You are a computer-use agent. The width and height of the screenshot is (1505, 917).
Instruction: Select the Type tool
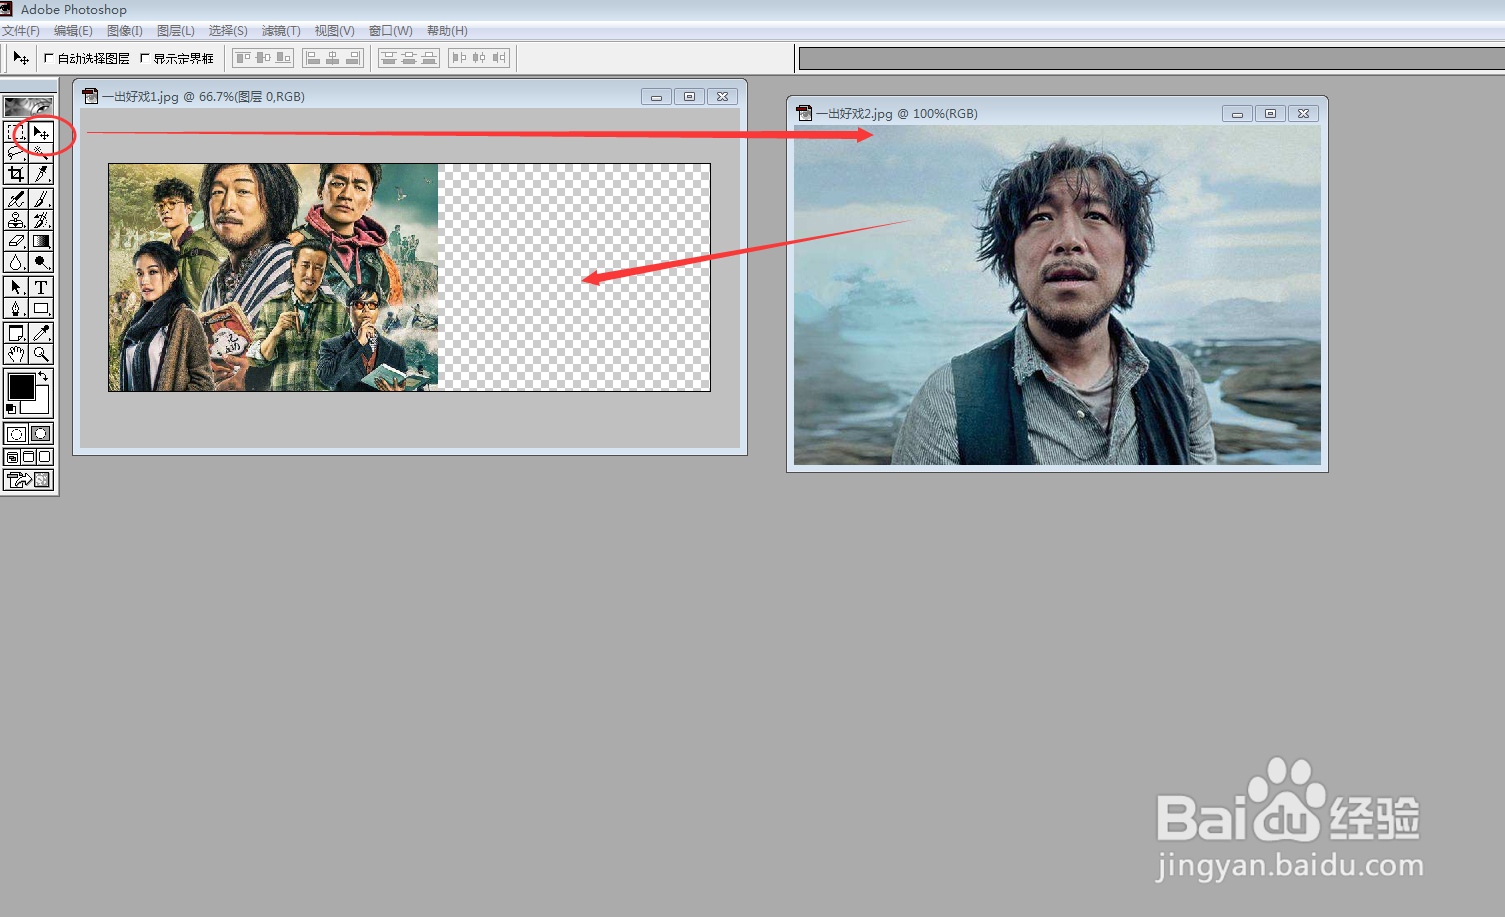point(41,286)
